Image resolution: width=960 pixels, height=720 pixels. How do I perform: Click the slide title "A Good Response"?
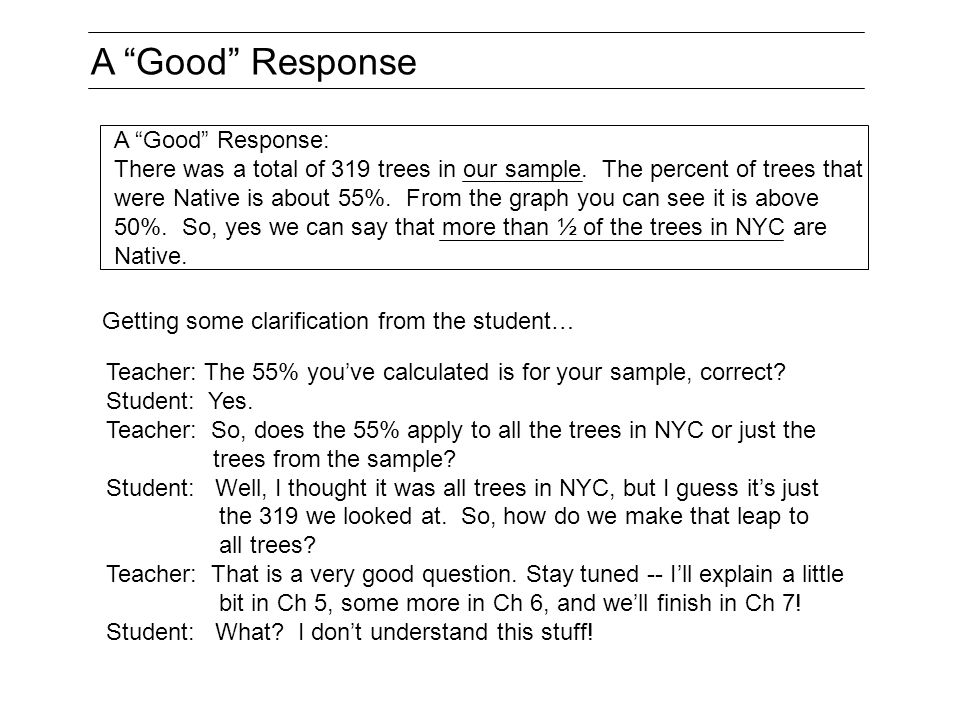point(253,62)
